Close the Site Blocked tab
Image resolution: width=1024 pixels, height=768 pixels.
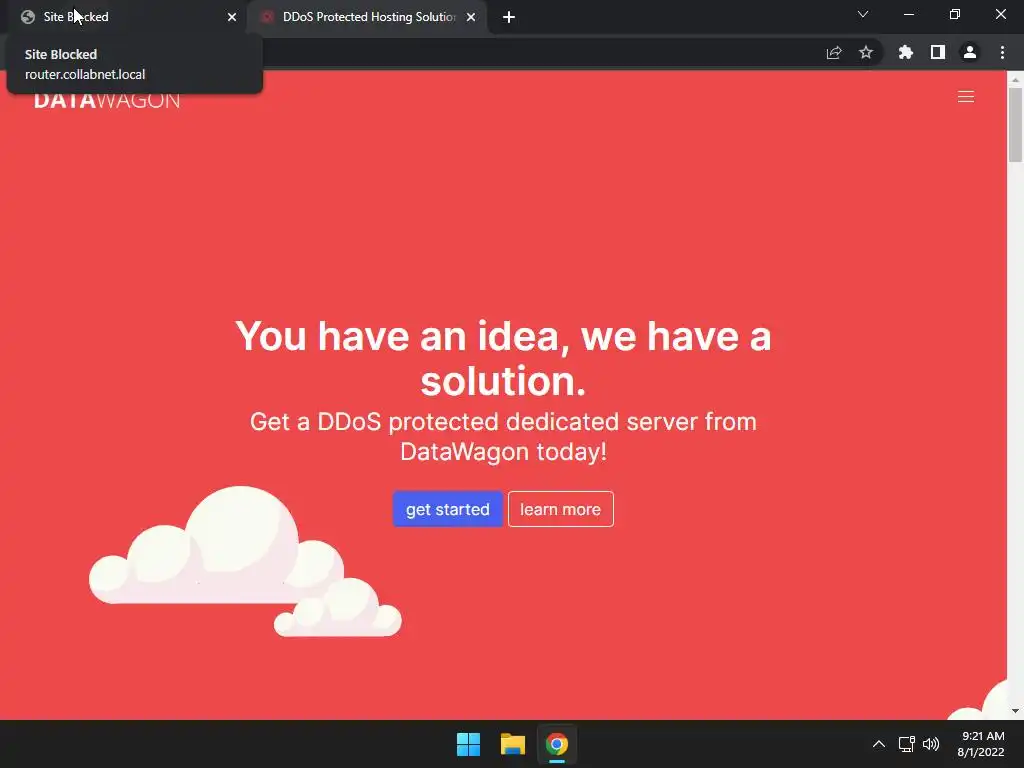click(x=232, y=17)
